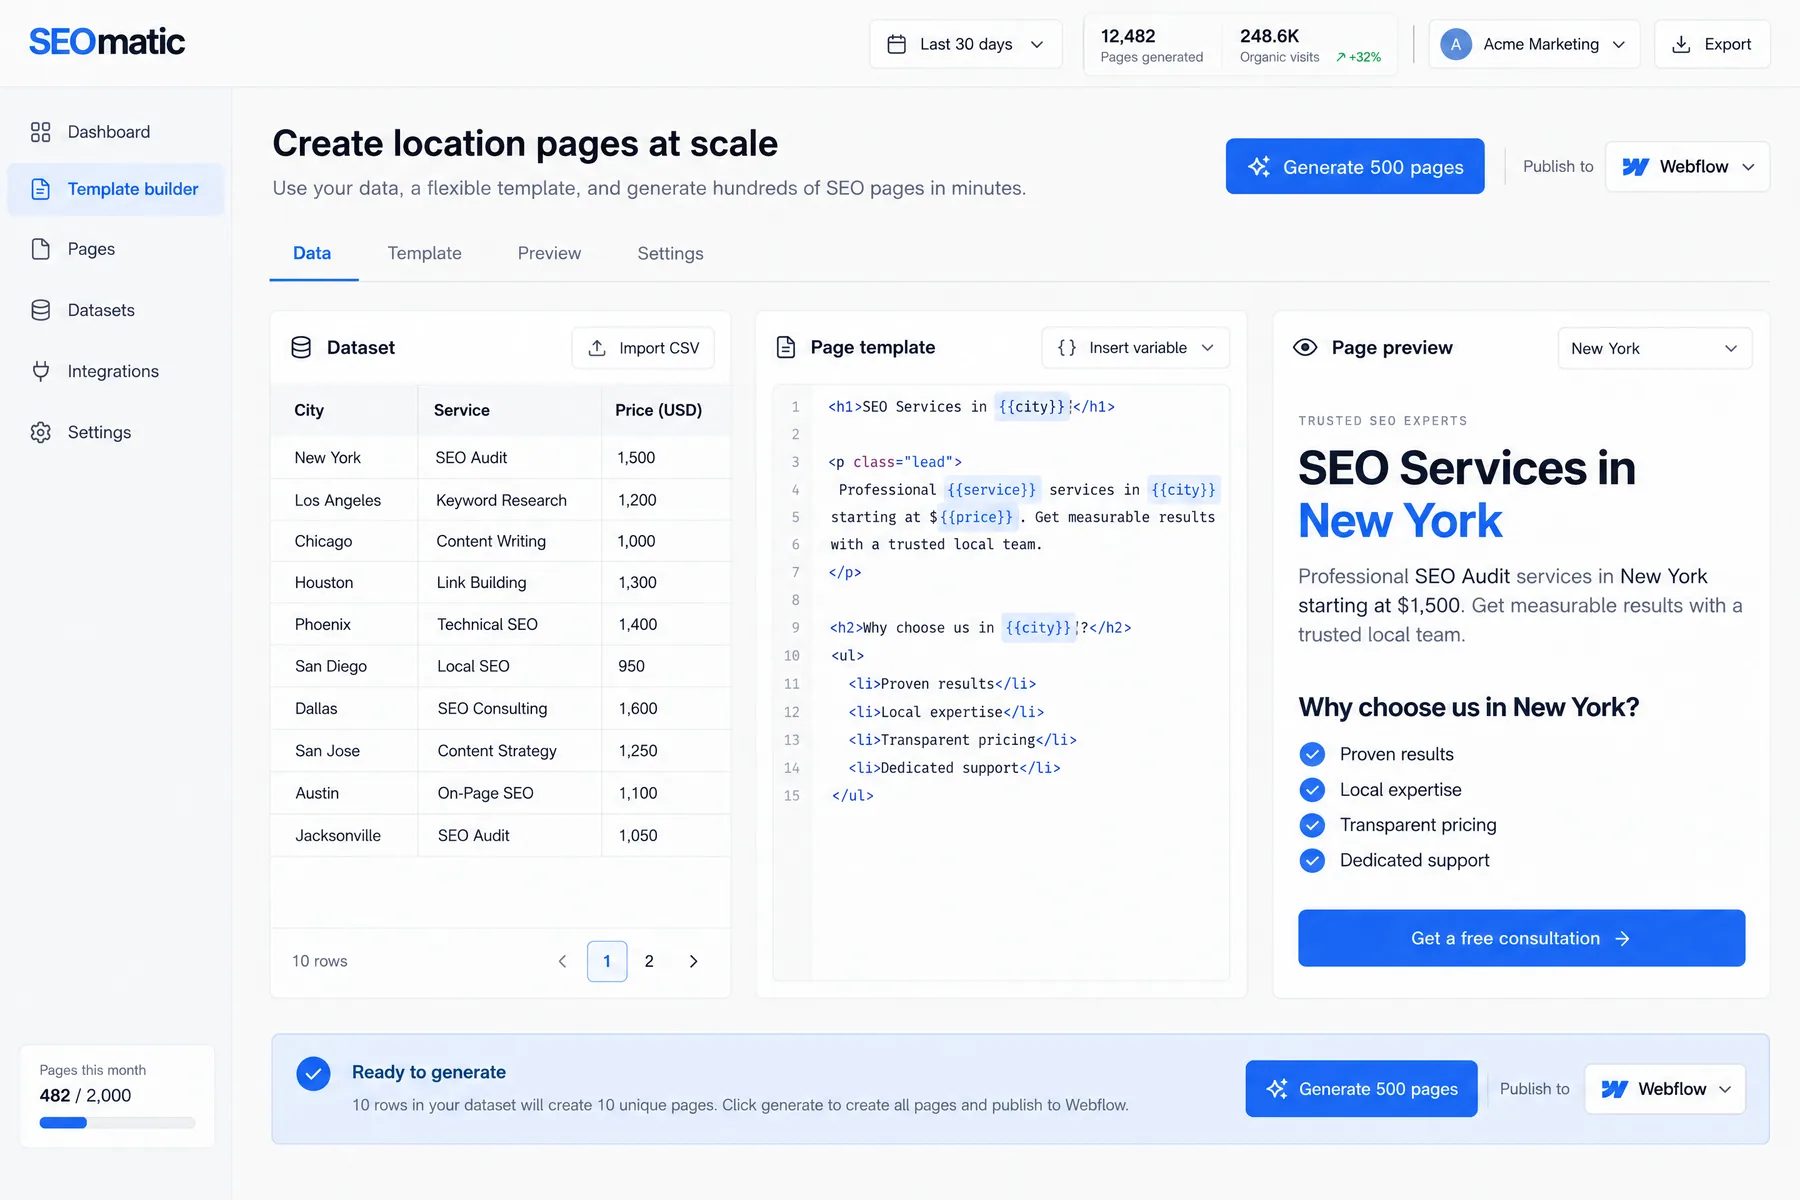Switch to the Preview tab
1800x1200 pixels.
pos(549,254)
